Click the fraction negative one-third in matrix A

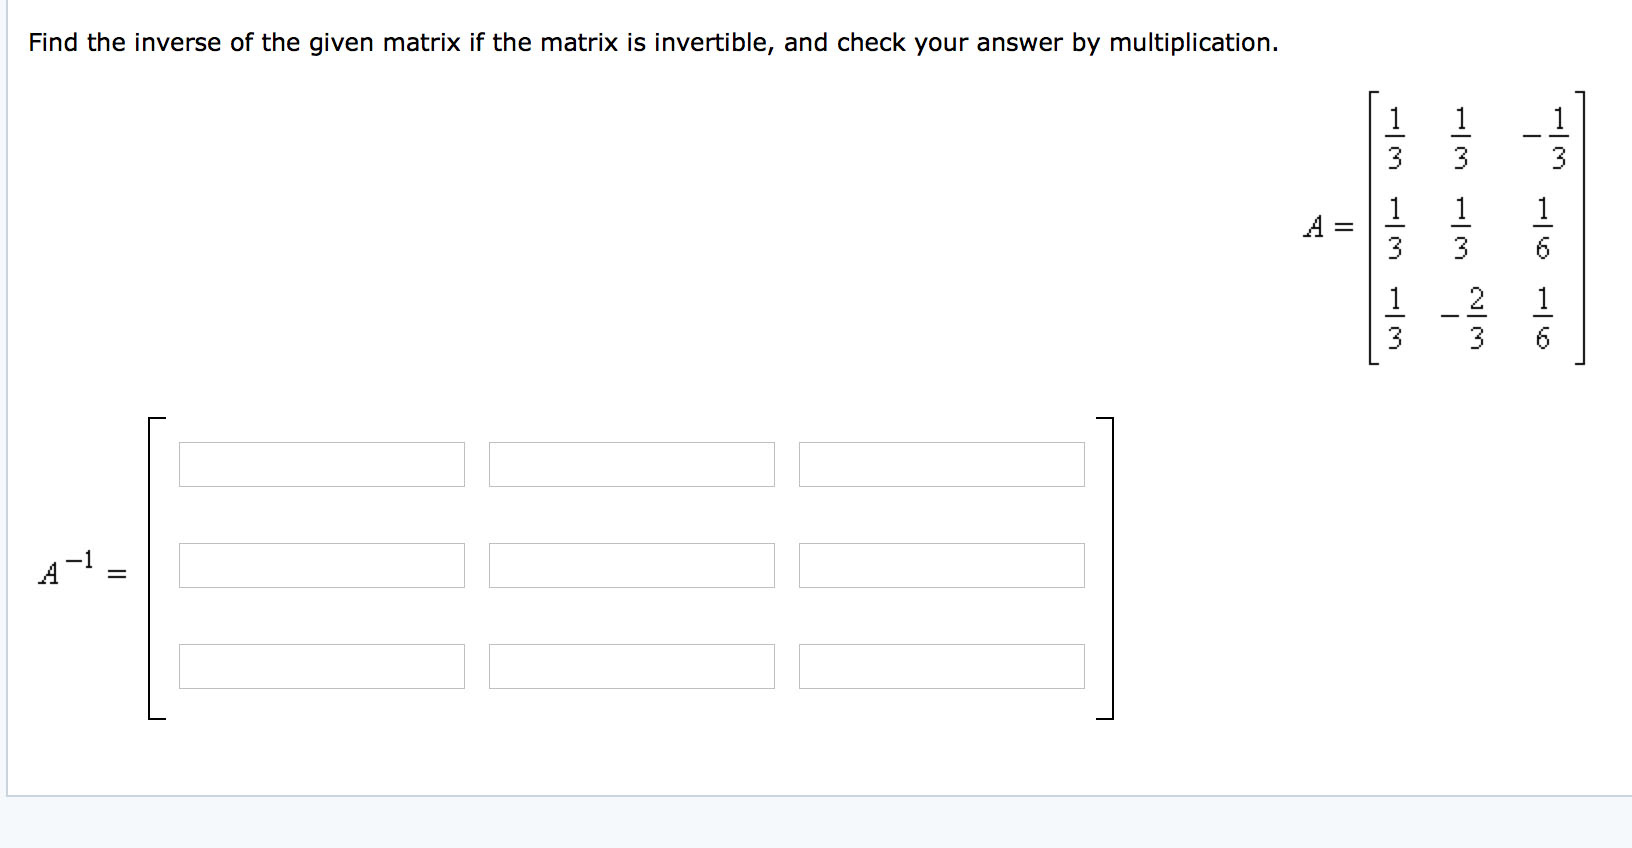pyautogui.click(x=1548, y=137)
